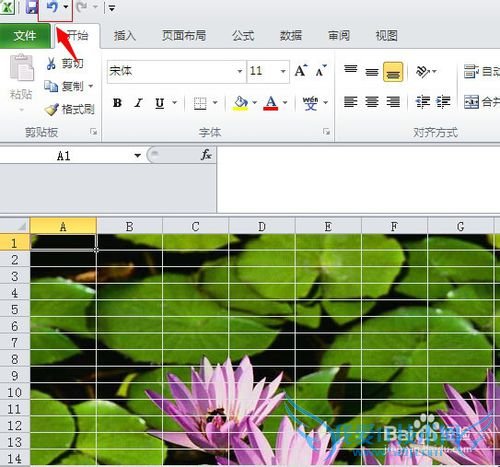Click the 粘贴 (Paste) clipboard icon
This screenshot has height=467, width=500.
[22, 68]
